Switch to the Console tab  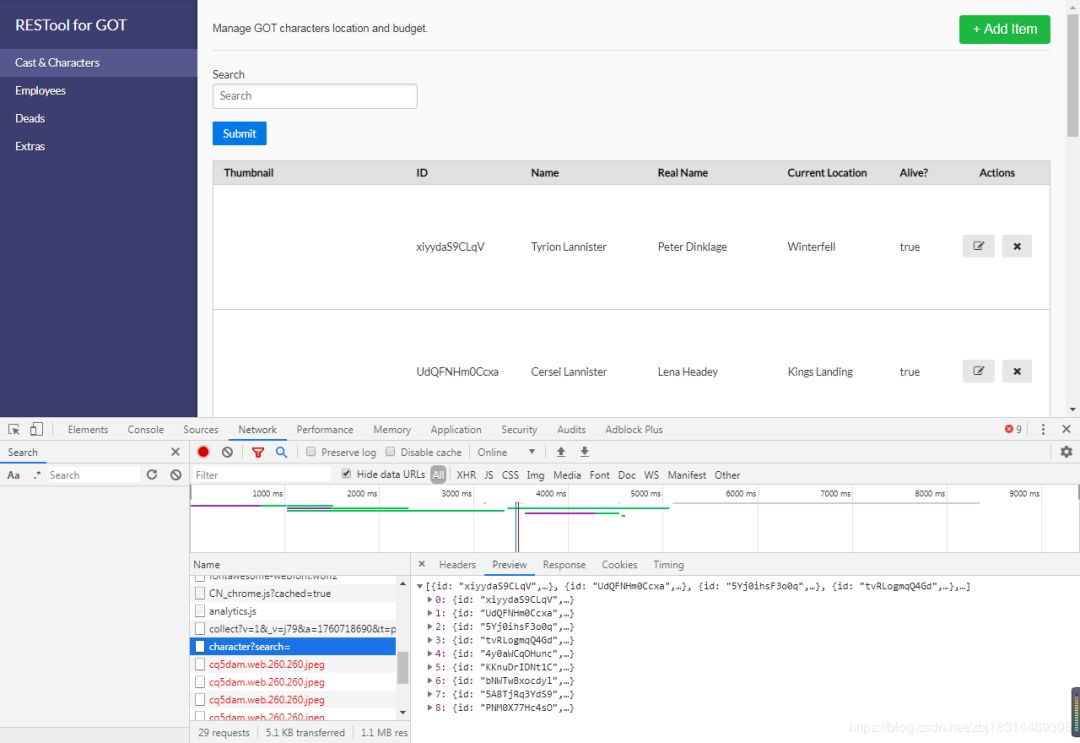145,429
